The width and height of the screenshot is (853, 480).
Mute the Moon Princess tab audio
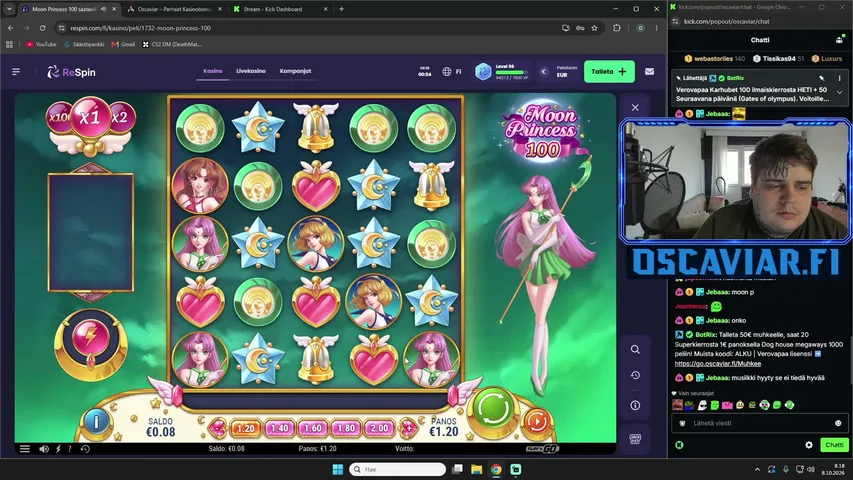tap(103, 9)
